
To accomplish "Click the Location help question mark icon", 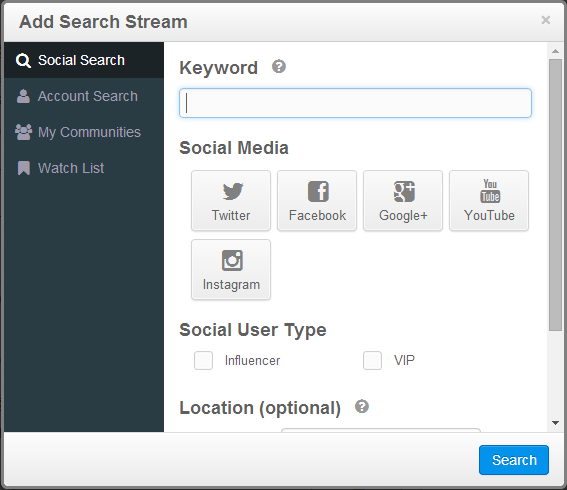I will pyautogui.click(x=362, y=406).
